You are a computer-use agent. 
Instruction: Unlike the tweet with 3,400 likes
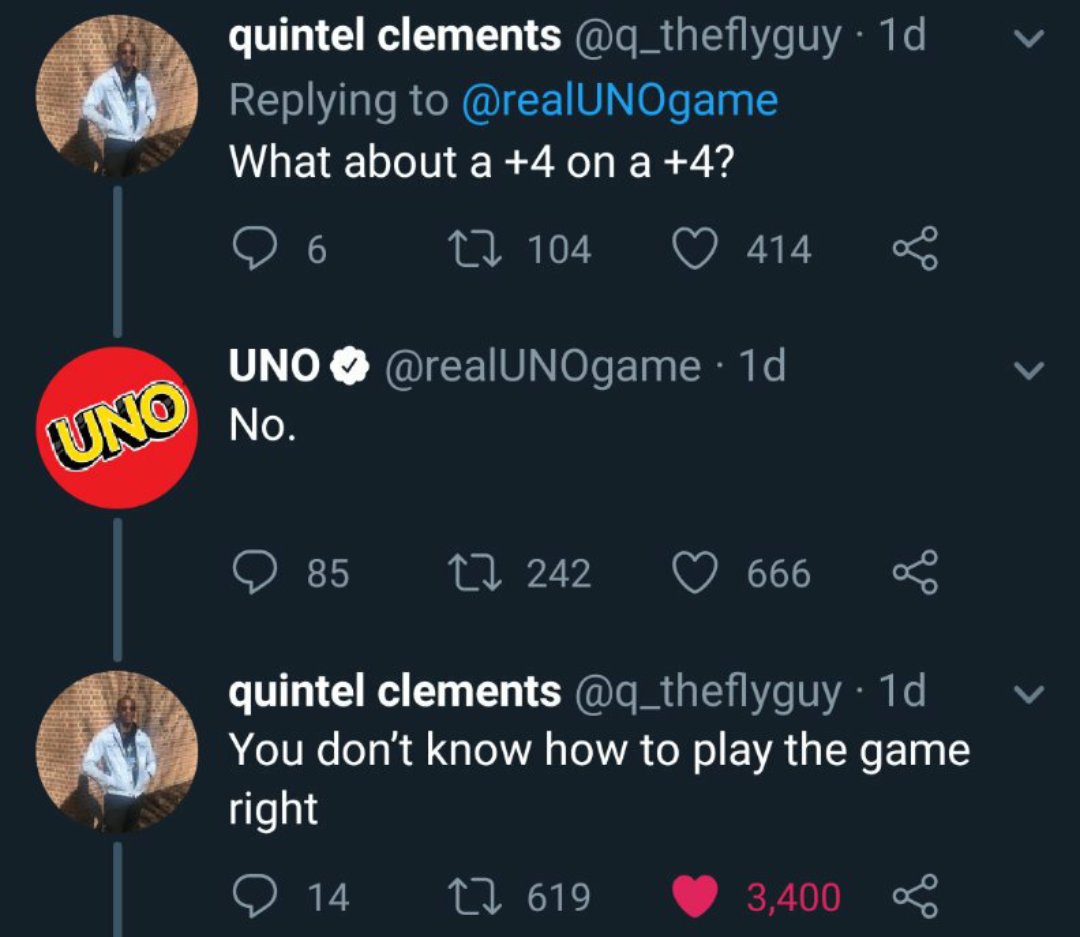694,897
